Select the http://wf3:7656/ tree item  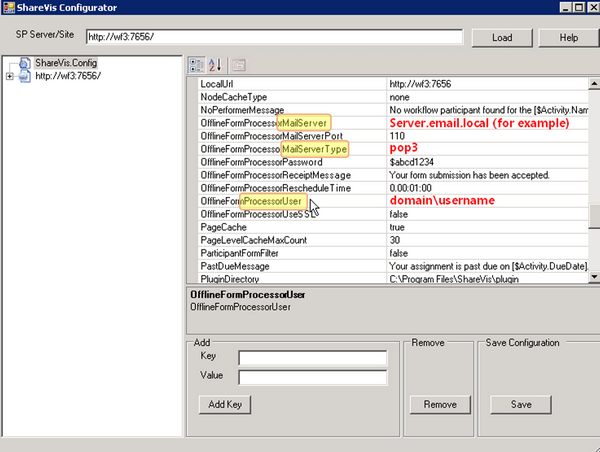[68, 76]
